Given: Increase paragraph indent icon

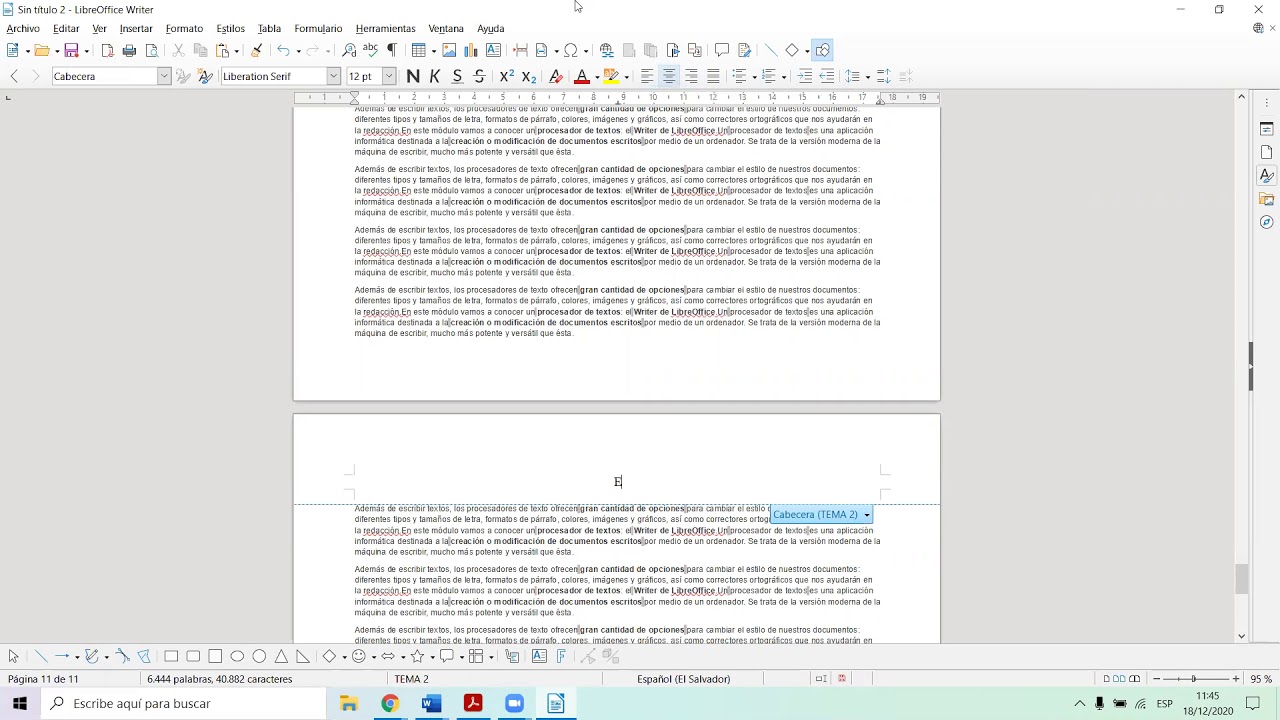Looking at the screenshot, I should [x=805, y=76].
